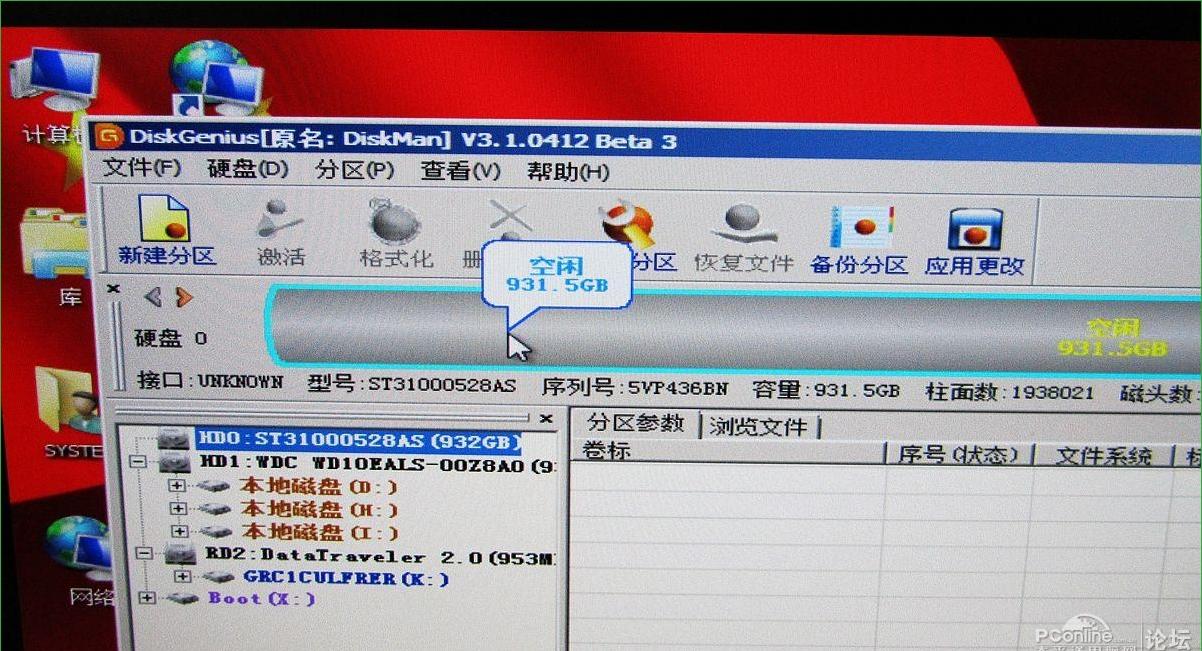Click the 接口:UNKNOWN text
The width and height of the screenshot is (1202, 651).
(x=210, y=381)
